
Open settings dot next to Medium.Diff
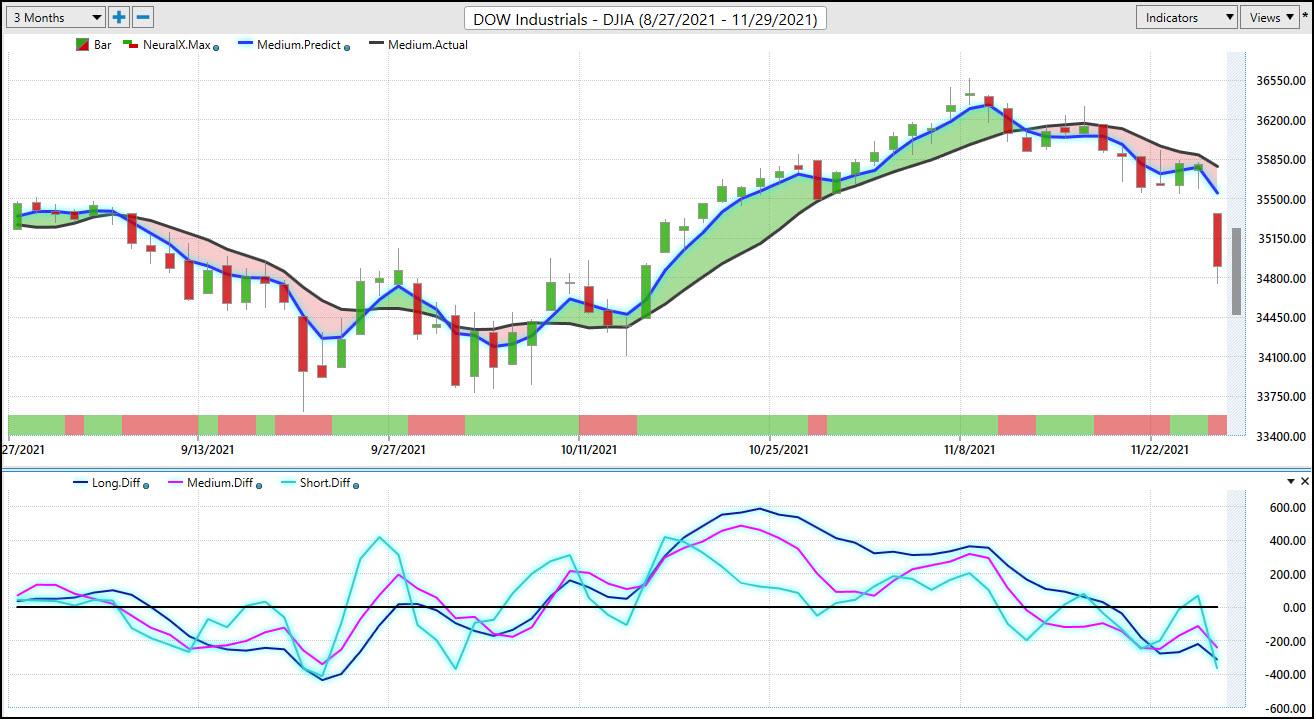pyautogui.click(x=259, y=486)
